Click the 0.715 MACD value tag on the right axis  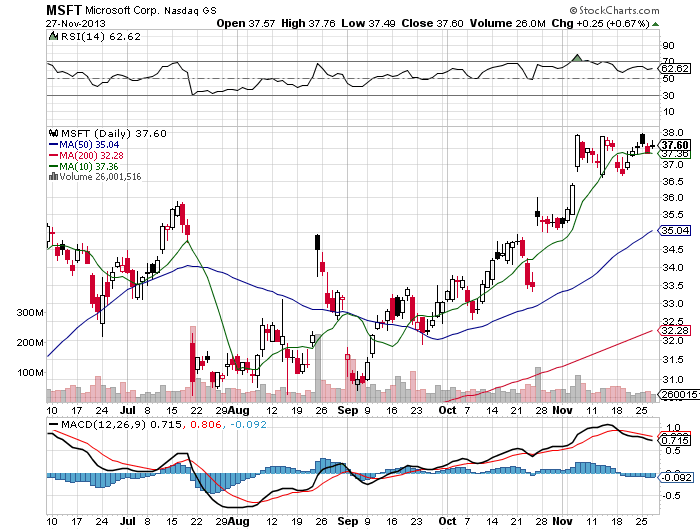(675, 441)
